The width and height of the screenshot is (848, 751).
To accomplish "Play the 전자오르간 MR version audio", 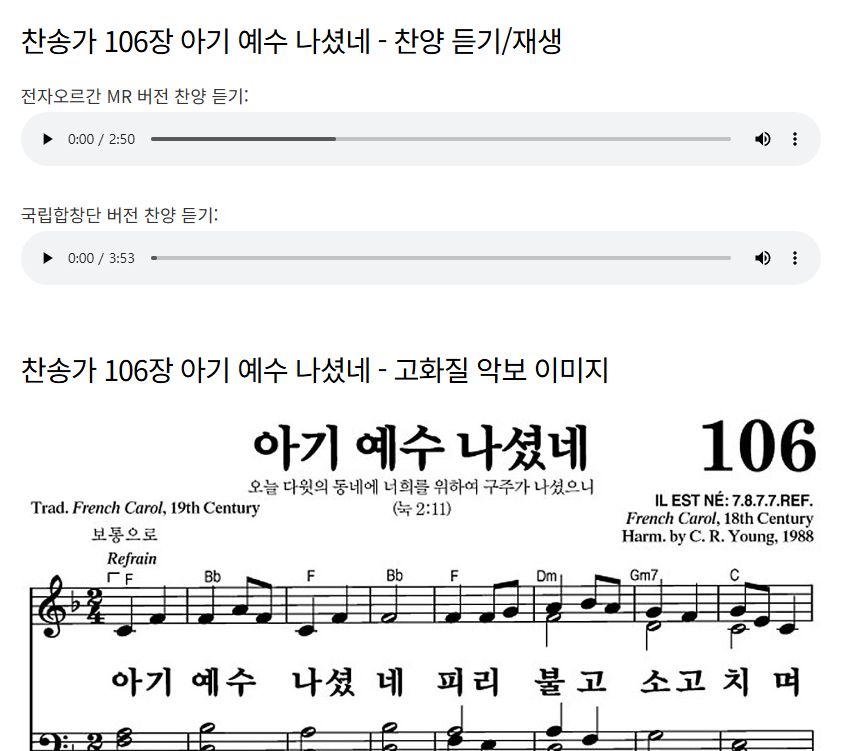I will (48, 139).
